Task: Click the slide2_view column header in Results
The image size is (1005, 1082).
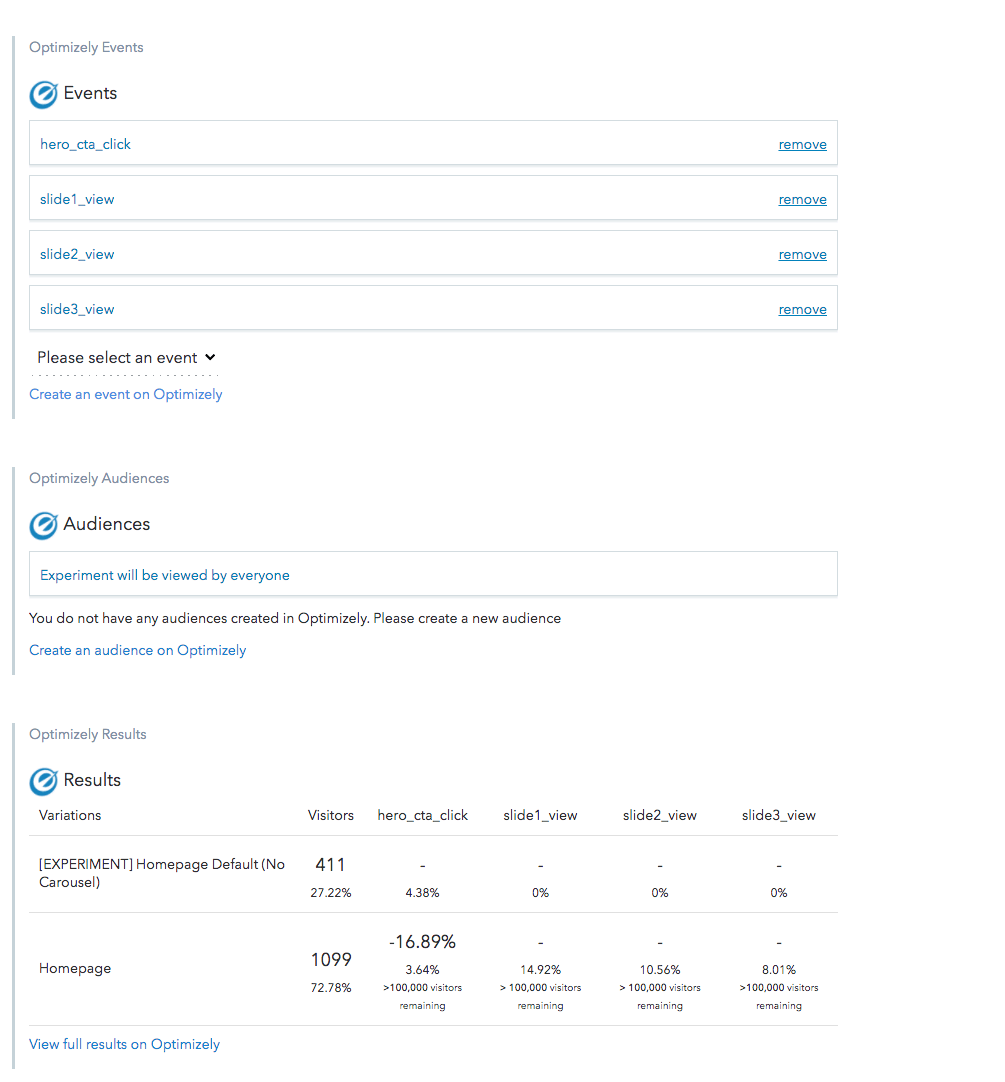Action: 660,816
